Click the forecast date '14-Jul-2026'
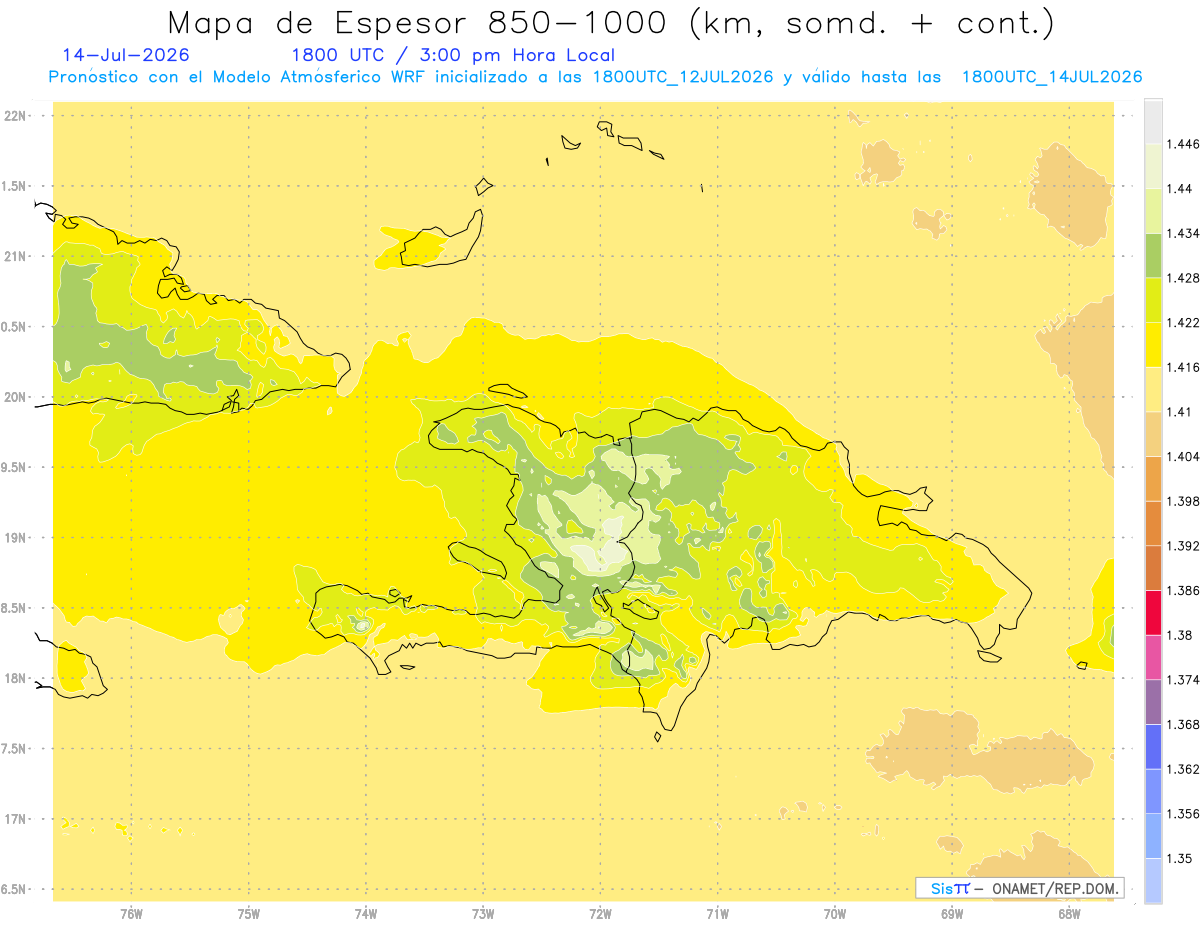This screenshot has height=927, width=1200. [126, 55]
